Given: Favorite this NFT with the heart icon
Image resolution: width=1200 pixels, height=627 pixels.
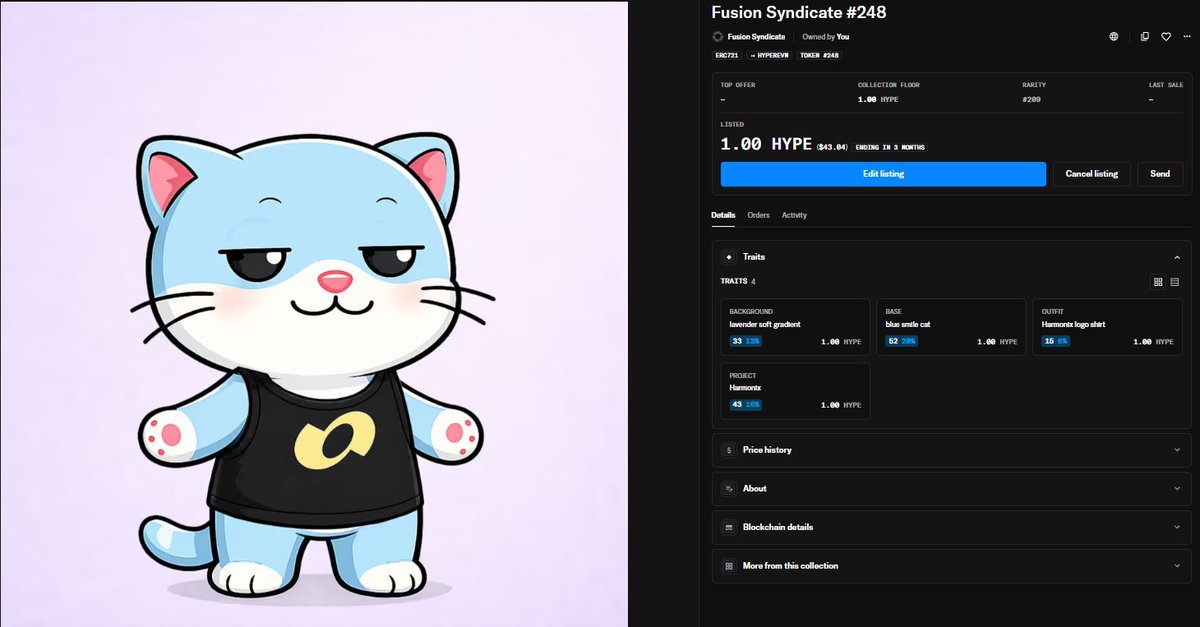Looking at the screenshot, I should click(x=1166, y=37).
